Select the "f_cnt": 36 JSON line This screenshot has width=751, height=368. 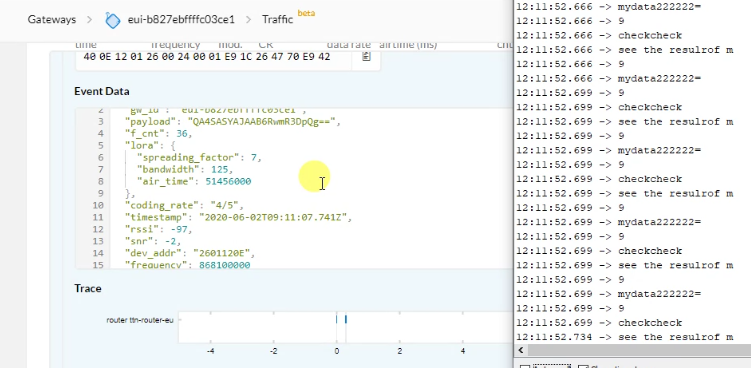point(158,134)
